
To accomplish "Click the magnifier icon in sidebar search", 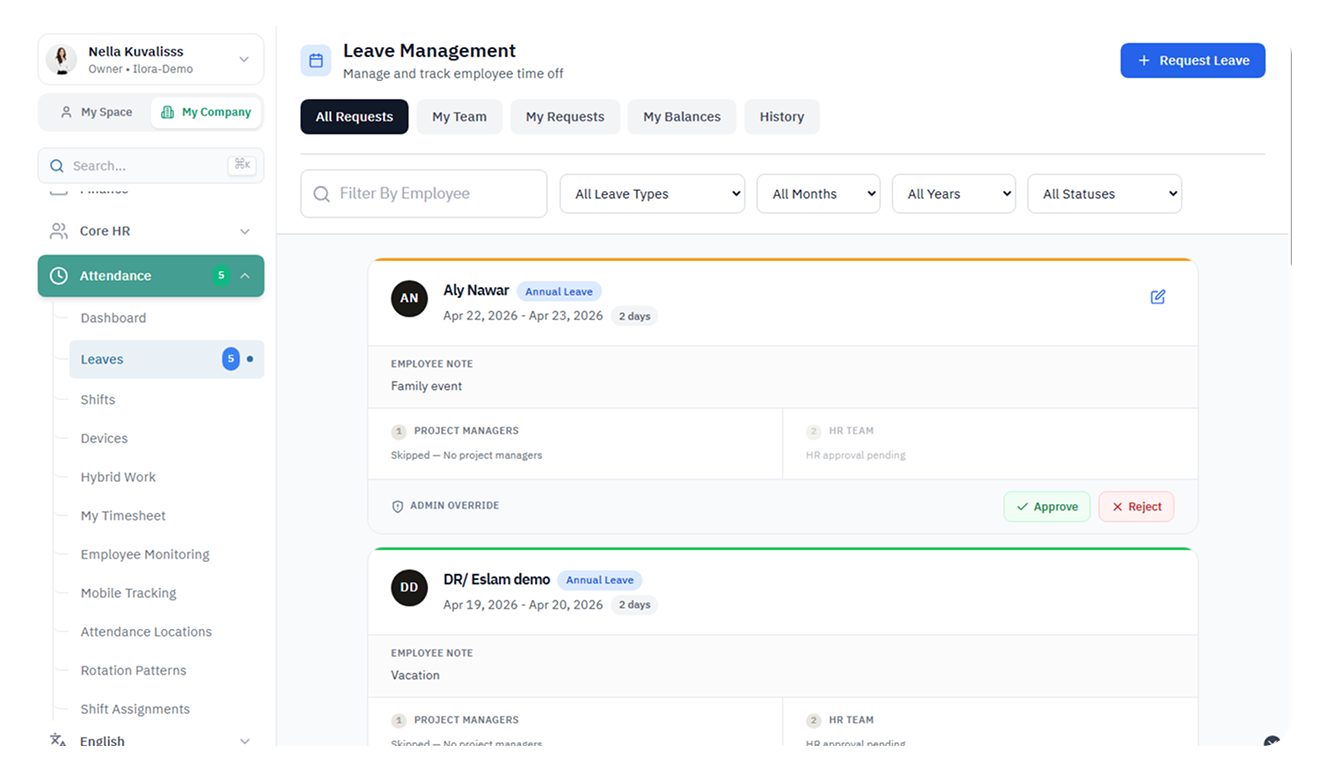I will (56, 166).
